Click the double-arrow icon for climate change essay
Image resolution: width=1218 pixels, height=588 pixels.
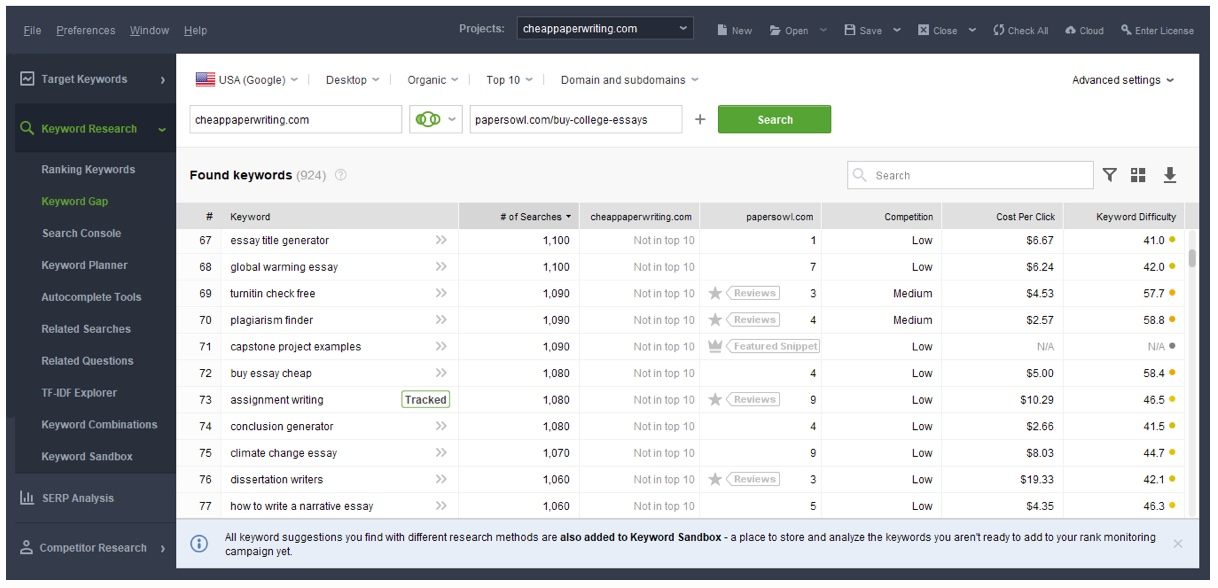[x=441, y=453]
